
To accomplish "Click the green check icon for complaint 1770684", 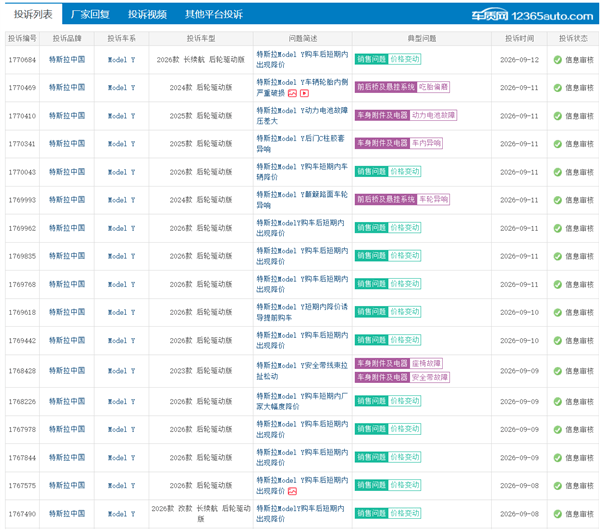I will pos(558,60).
